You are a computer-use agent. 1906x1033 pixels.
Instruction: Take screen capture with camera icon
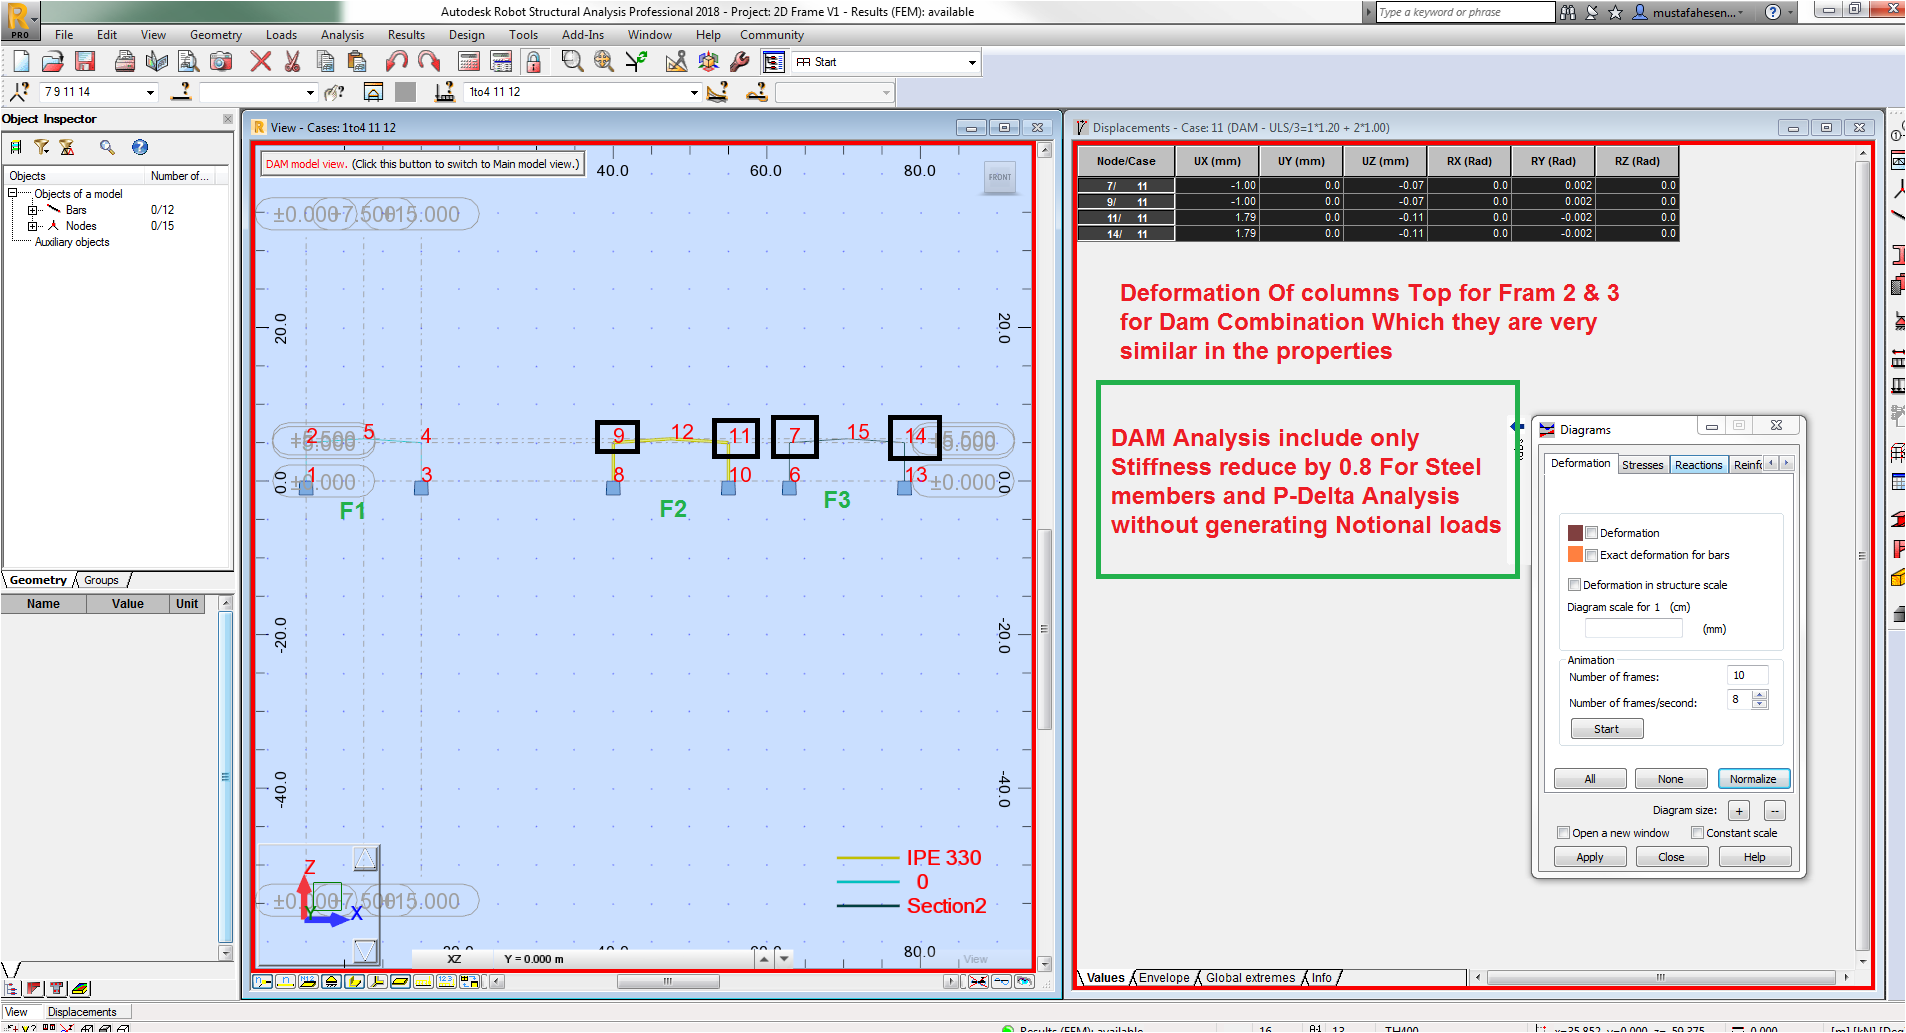tap(221, 62)
